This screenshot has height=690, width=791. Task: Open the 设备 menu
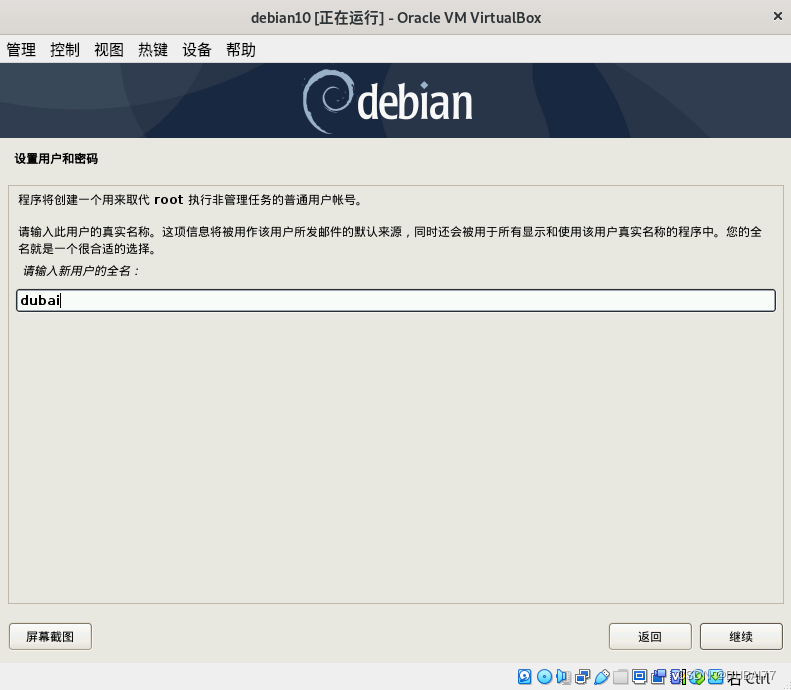(197, 49)
